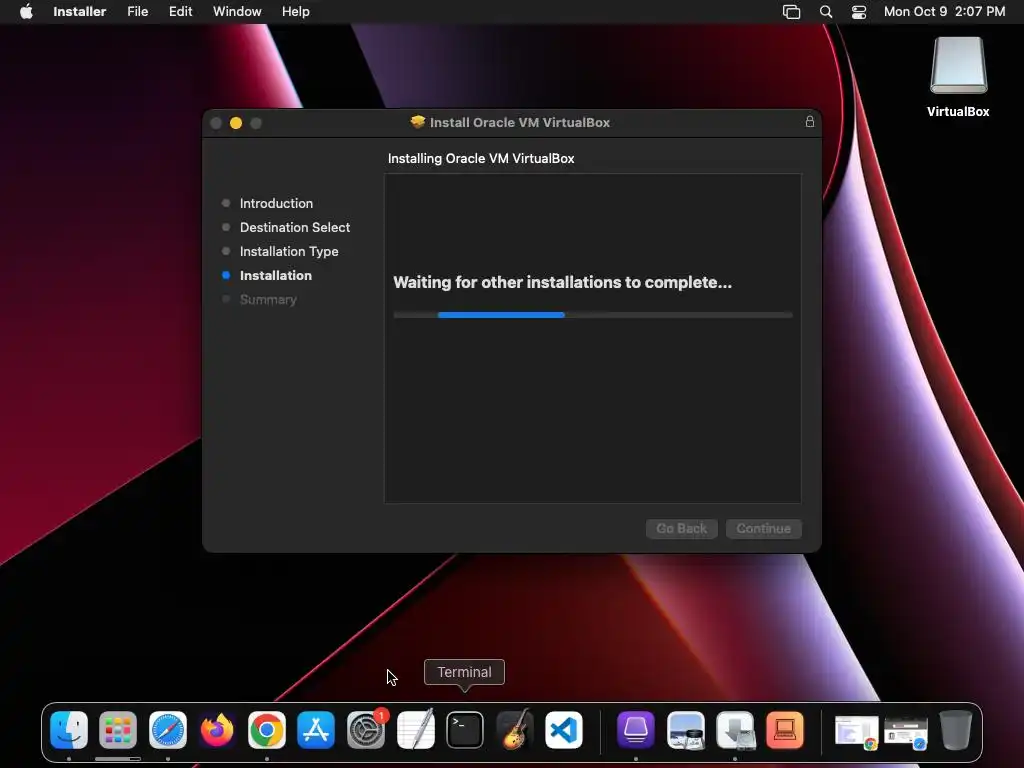Restore the minimized Chrome window from dock
This screenshot has height=768, width=1024.
coord(856,731)
